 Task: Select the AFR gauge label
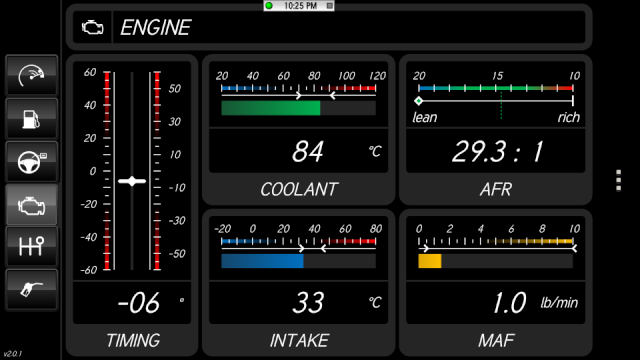(496, 189)
